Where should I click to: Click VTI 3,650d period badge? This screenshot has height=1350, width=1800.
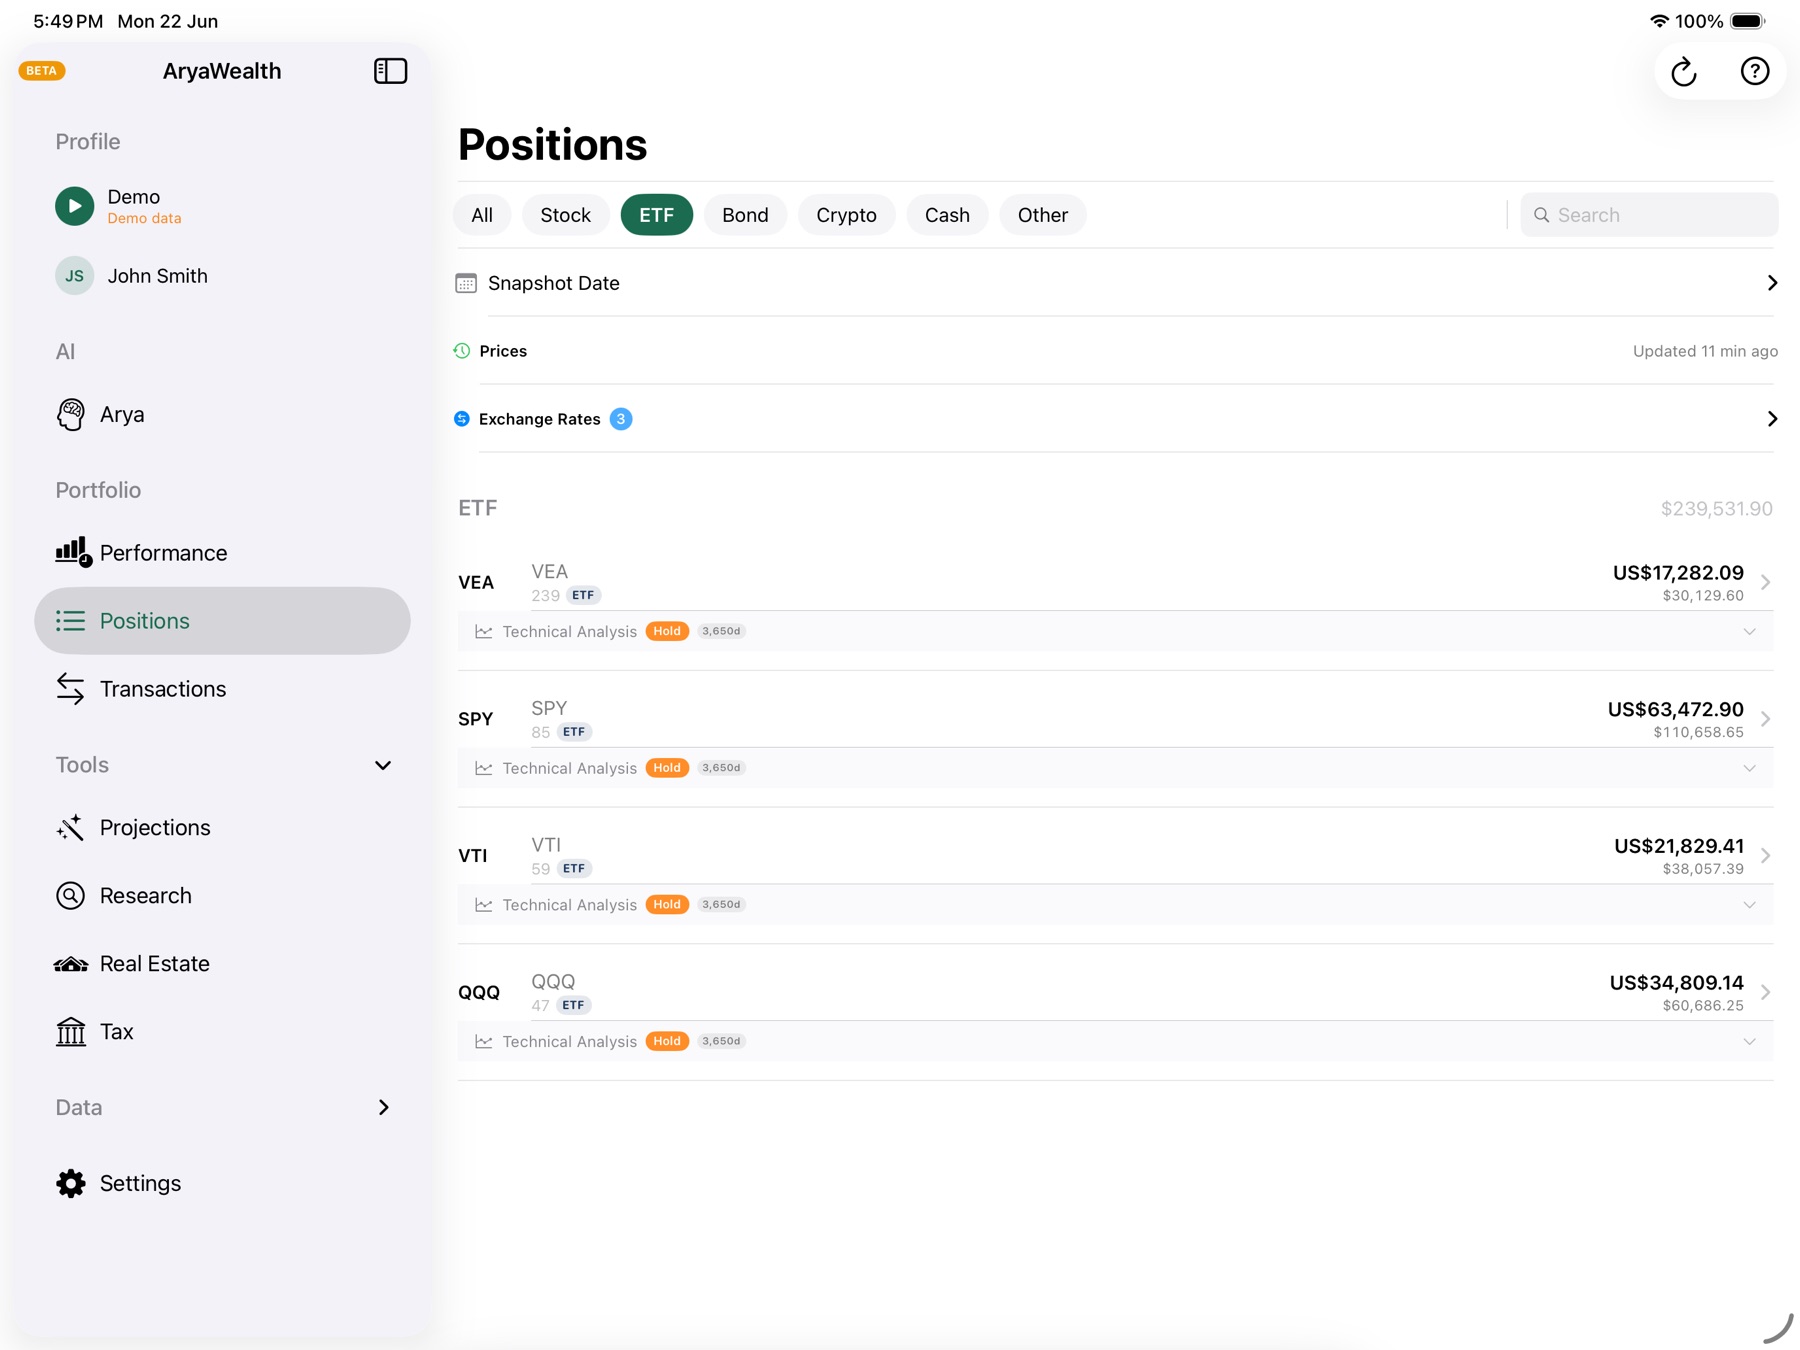click(x=722, y=904)
